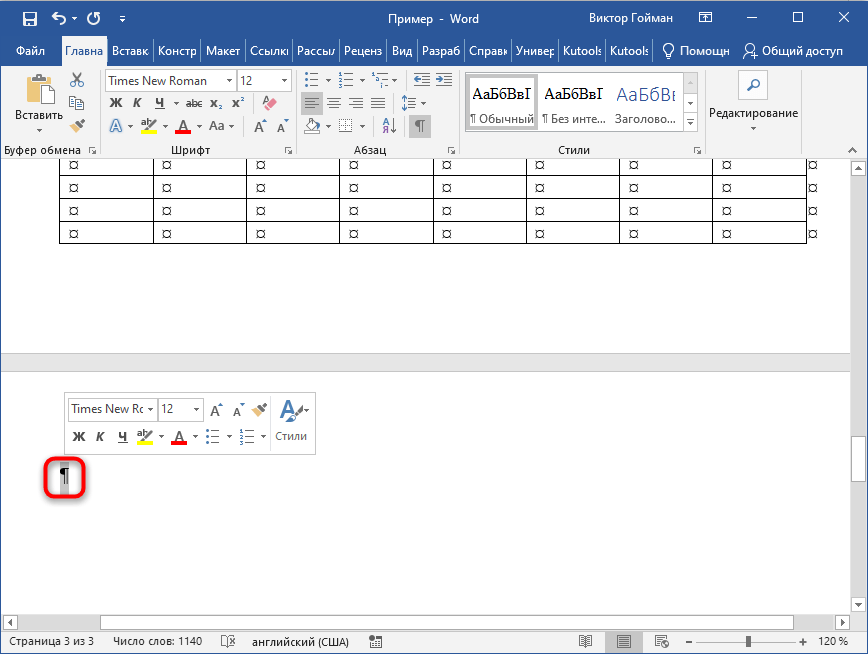Image resolution: width=868 pixels, height=654 pixels.
Task: Open ribbon display options in the title bar
Action: pyautogui.click(x=705, y=18)
